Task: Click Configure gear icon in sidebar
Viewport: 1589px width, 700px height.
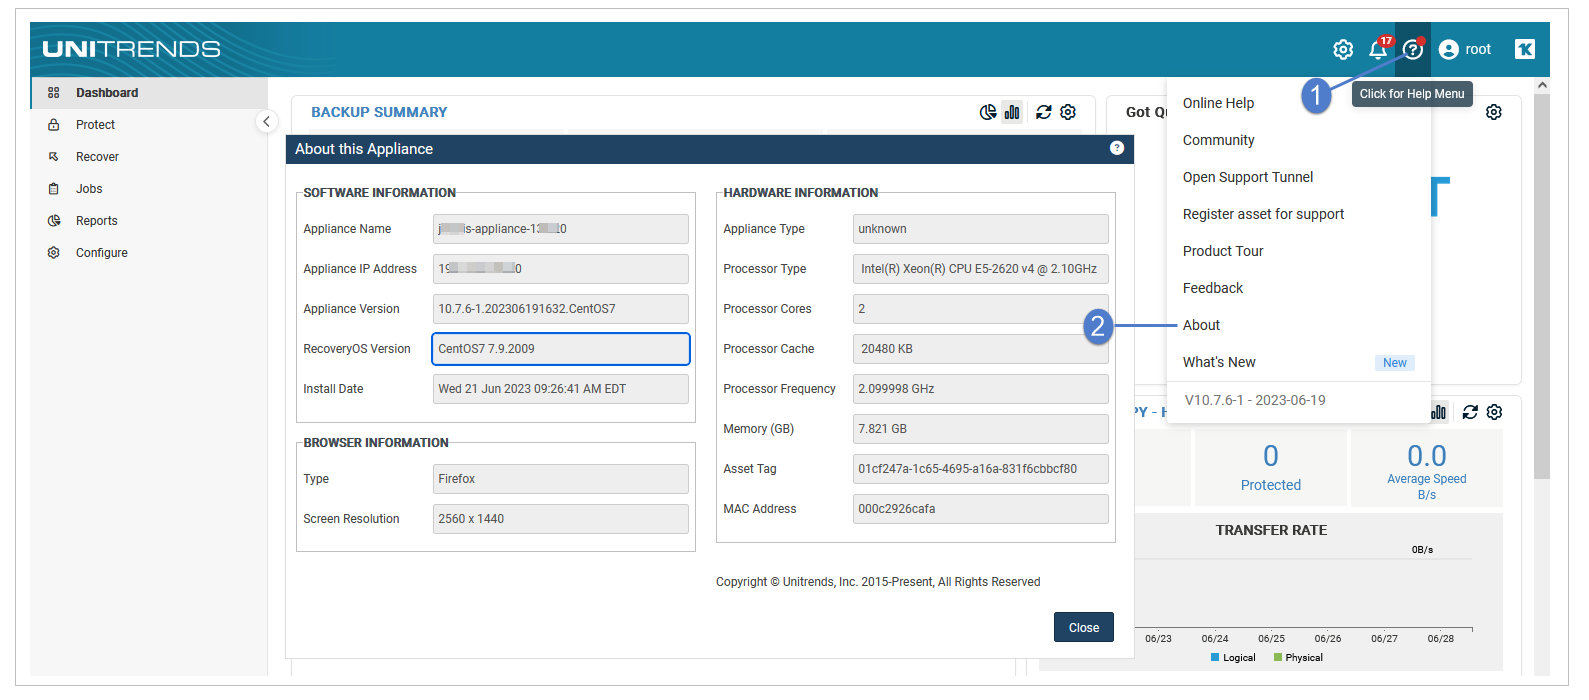Action: [x=54, y=252]
